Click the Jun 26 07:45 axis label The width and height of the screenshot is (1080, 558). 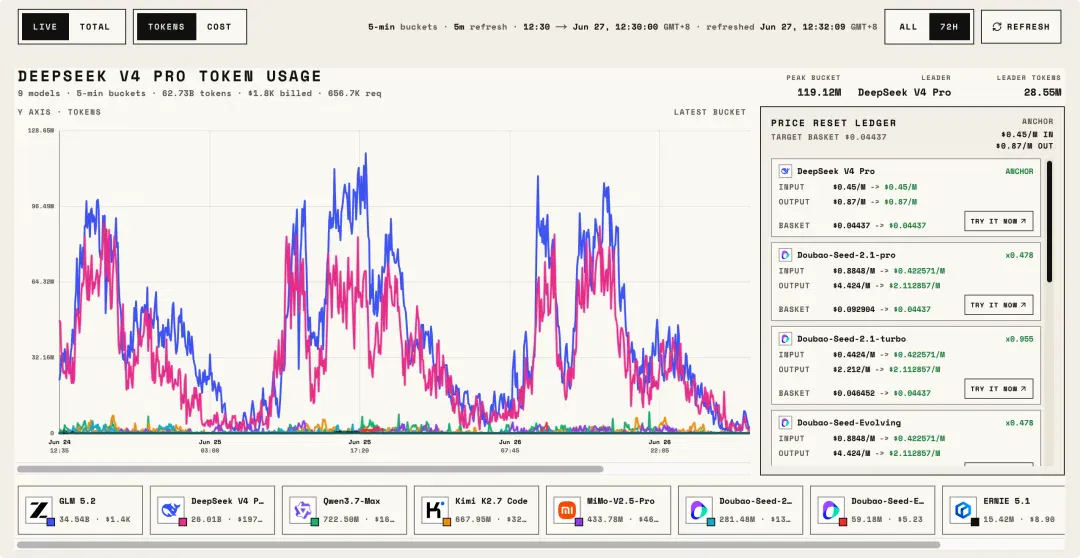pos(510,446)
